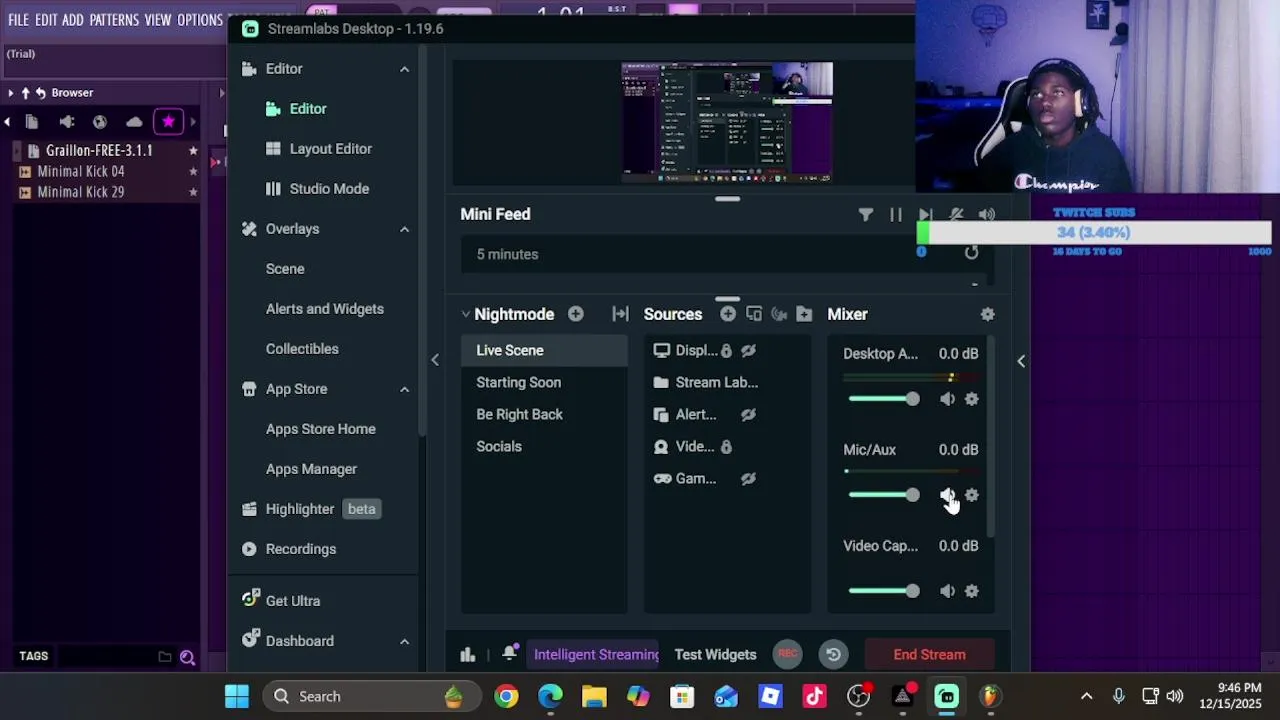This screenshot has width=1280, height=720.
Task: Select Live Scene in scenes list
Action: point(544,350)
